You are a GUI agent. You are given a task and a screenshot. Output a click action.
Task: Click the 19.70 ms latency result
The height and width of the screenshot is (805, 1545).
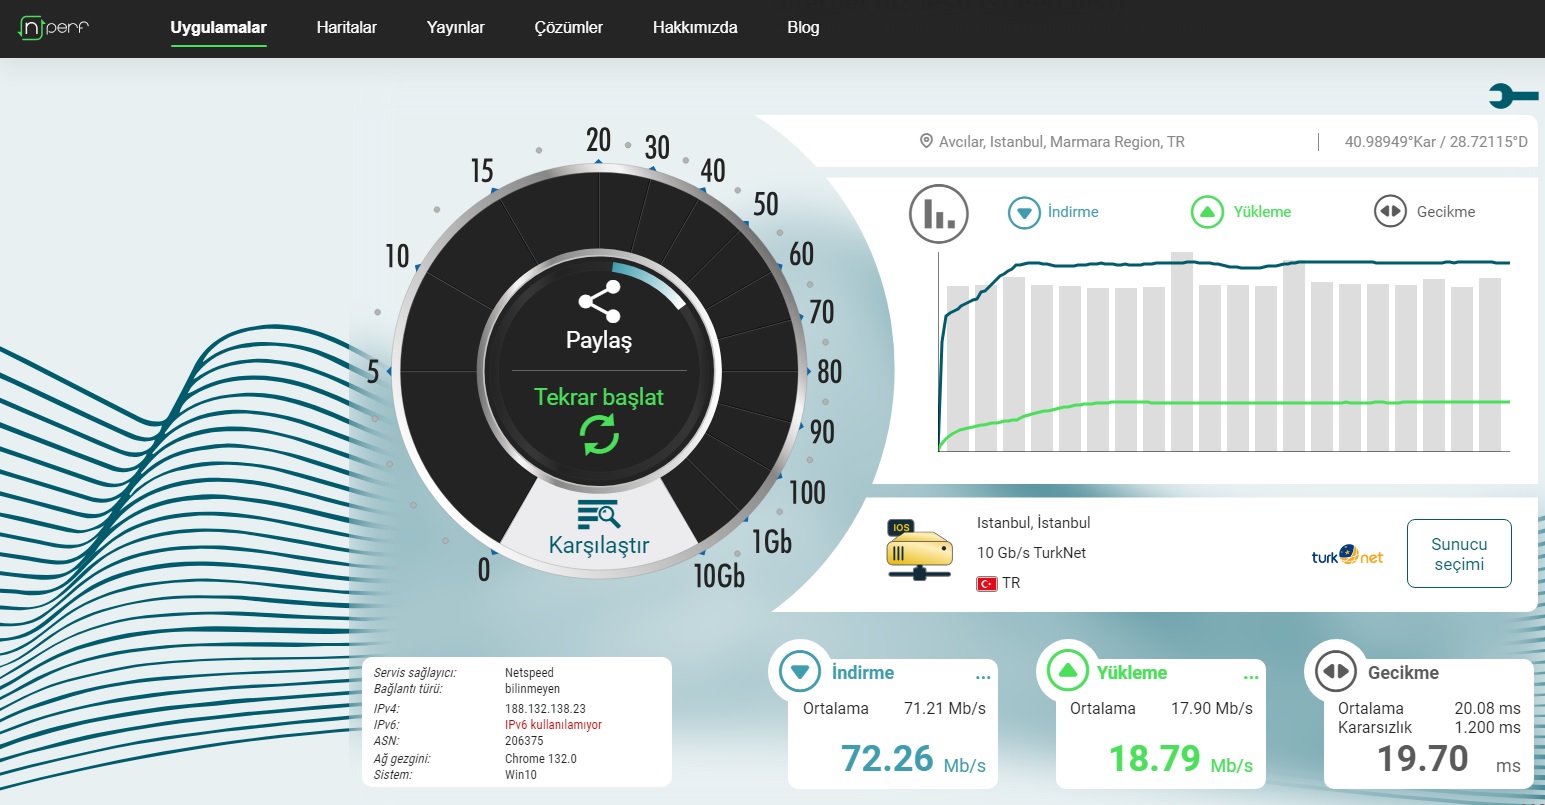1448,759
